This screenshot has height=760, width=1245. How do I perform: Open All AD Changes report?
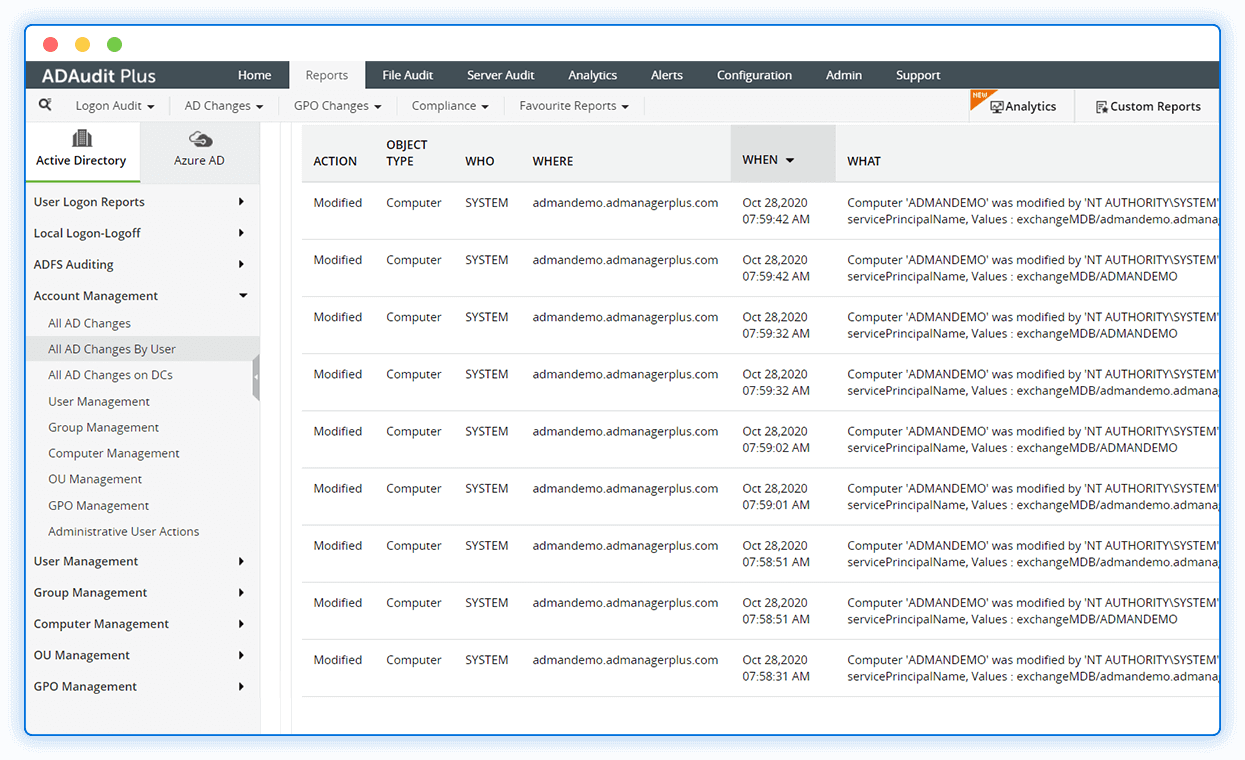click(90, 323)
